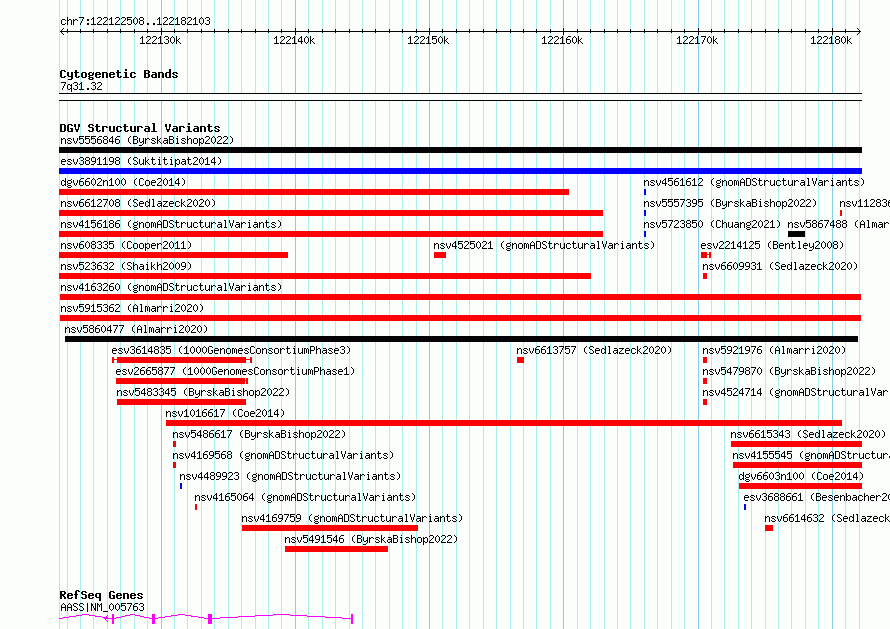Screen dimensions: 890x629
Task: Click the nsv5486617 (ByrskaBishop2022) label
Action: [x=259, y=434]
